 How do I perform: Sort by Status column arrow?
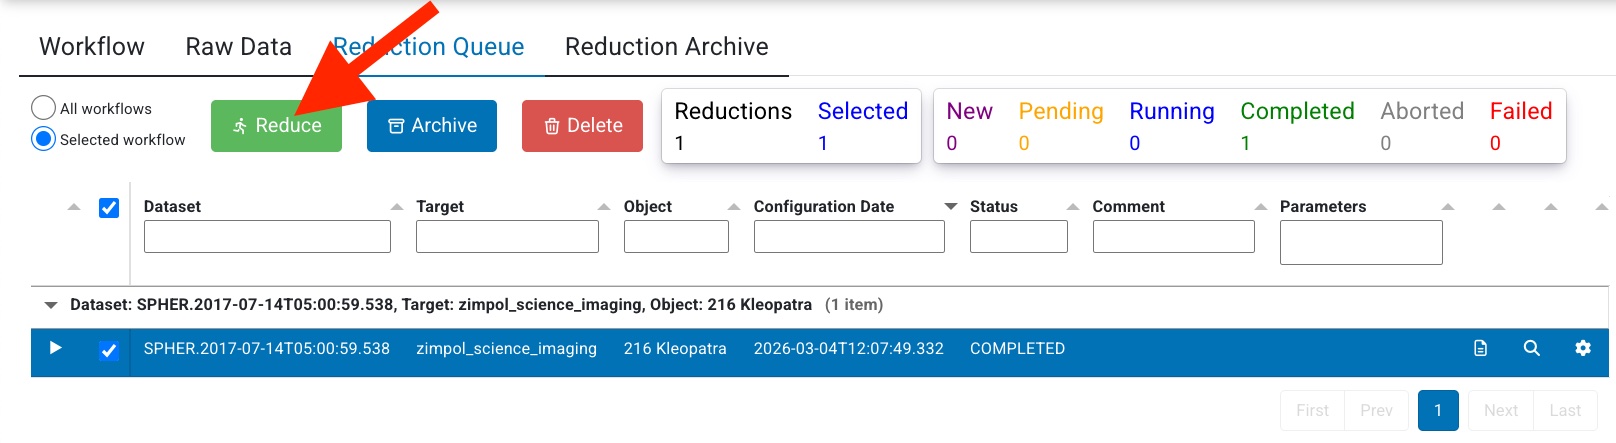click(1073, 207)
